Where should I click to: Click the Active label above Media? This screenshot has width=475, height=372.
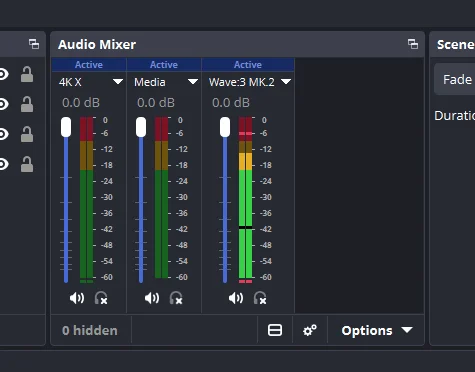[164, 65]
